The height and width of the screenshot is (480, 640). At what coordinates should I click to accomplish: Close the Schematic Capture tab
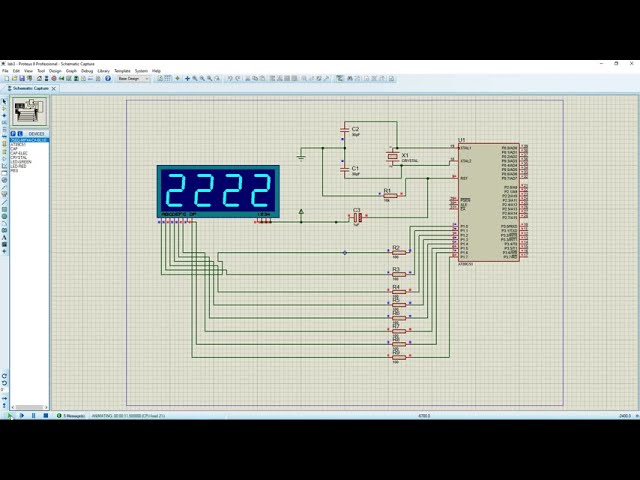click(x=53, y=88)
